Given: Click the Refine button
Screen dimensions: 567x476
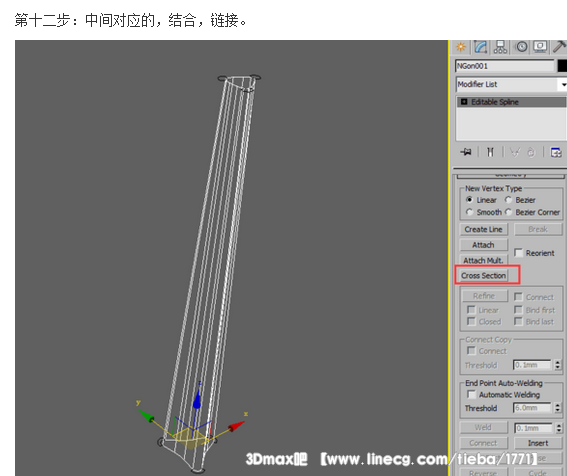Looking at the screenshot, I should coord(484,296).
